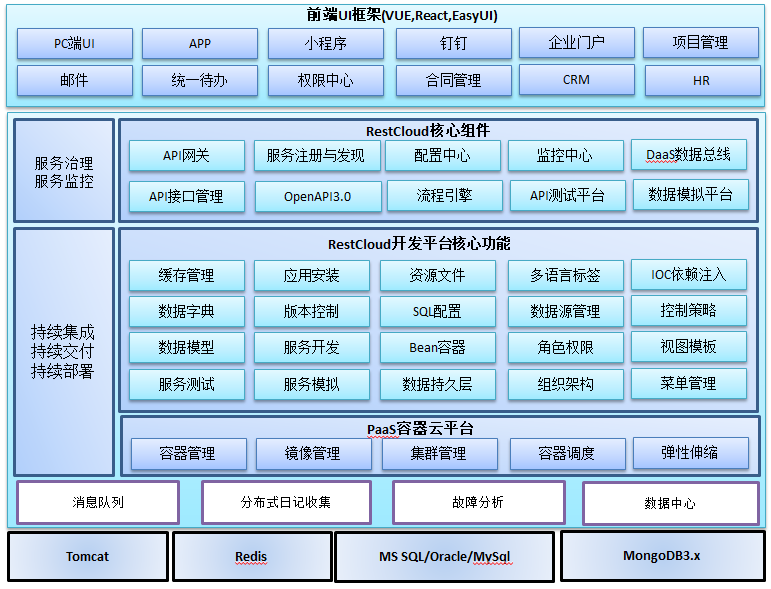Open the 合同管理 block
This screenshot has height=589, width=771.
453,81
